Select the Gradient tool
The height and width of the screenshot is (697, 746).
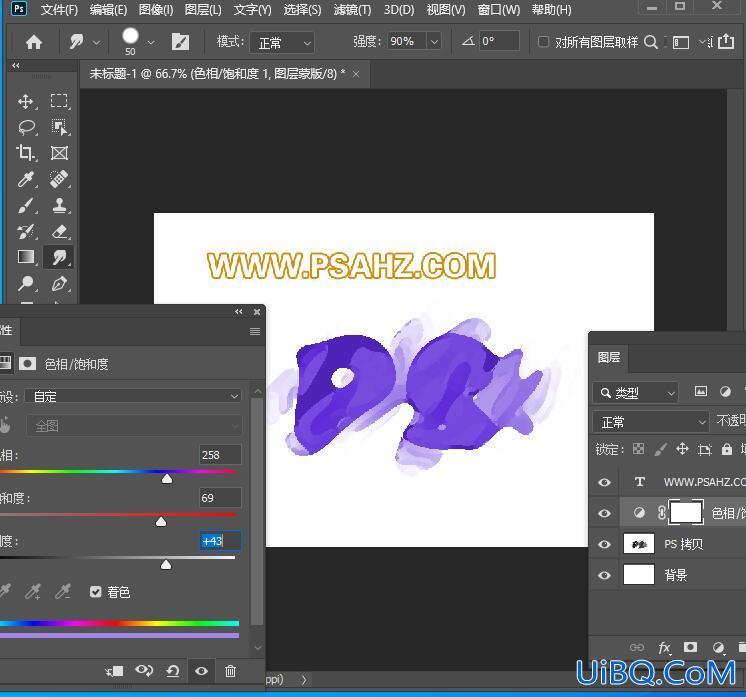pos(26,257)
